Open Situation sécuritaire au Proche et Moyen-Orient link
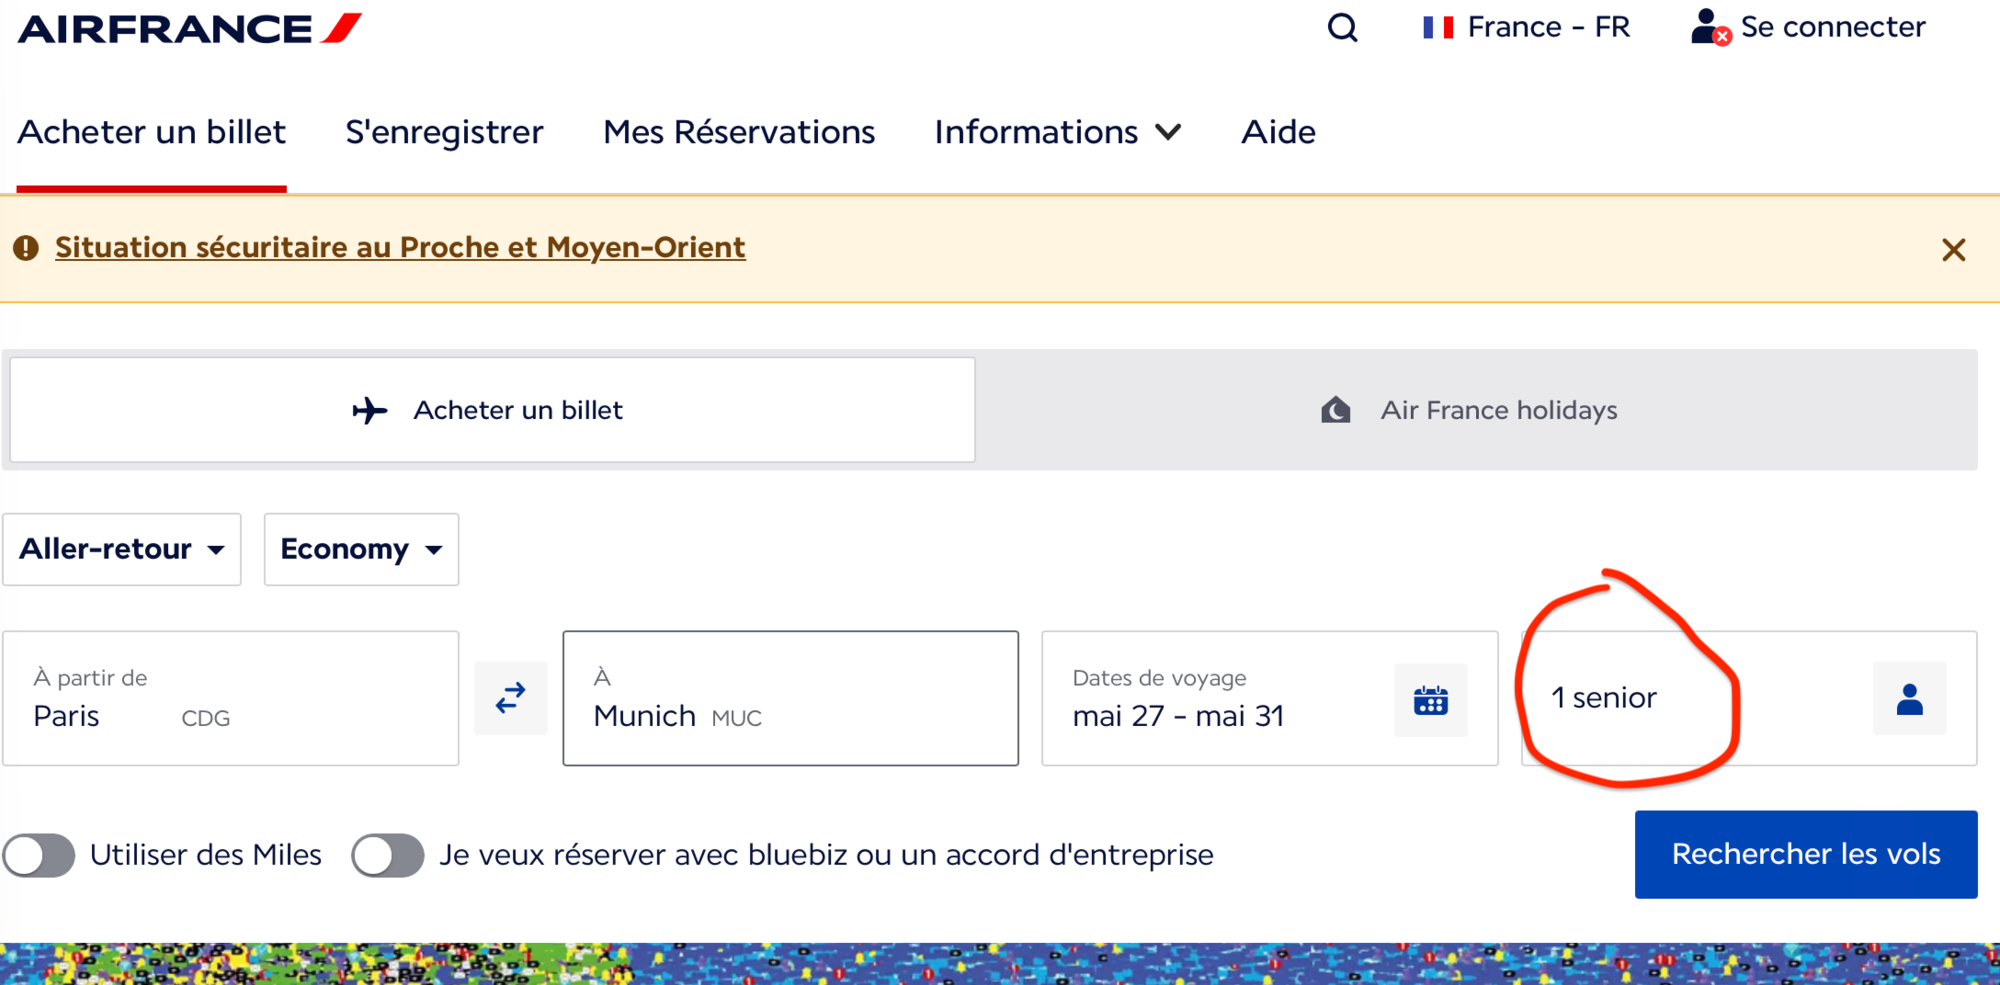Image resolution: width=2000 pixels, height=985 pixels. [x=400, y=248]
